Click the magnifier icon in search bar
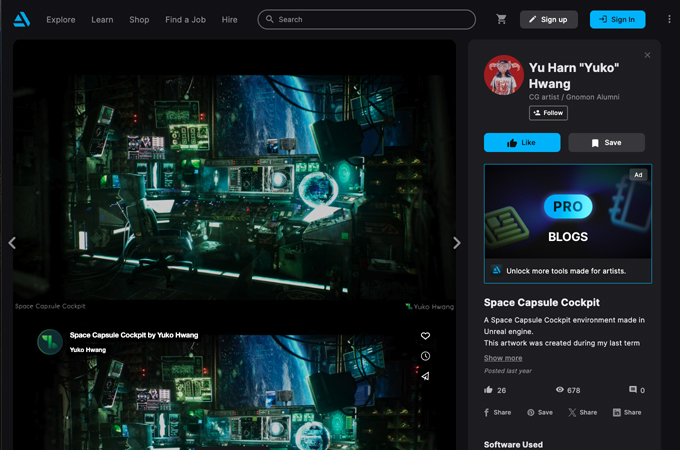 tap(269, 19)
